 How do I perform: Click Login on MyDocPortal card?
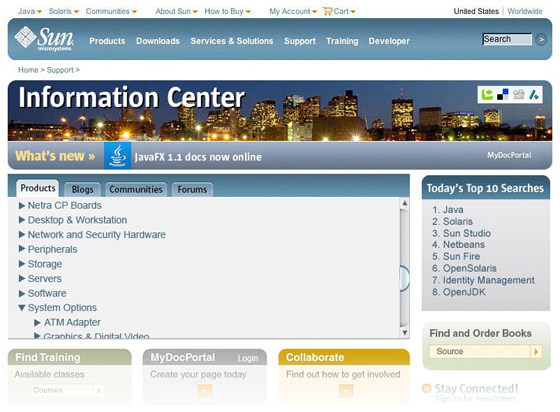[x=248, y=358]
